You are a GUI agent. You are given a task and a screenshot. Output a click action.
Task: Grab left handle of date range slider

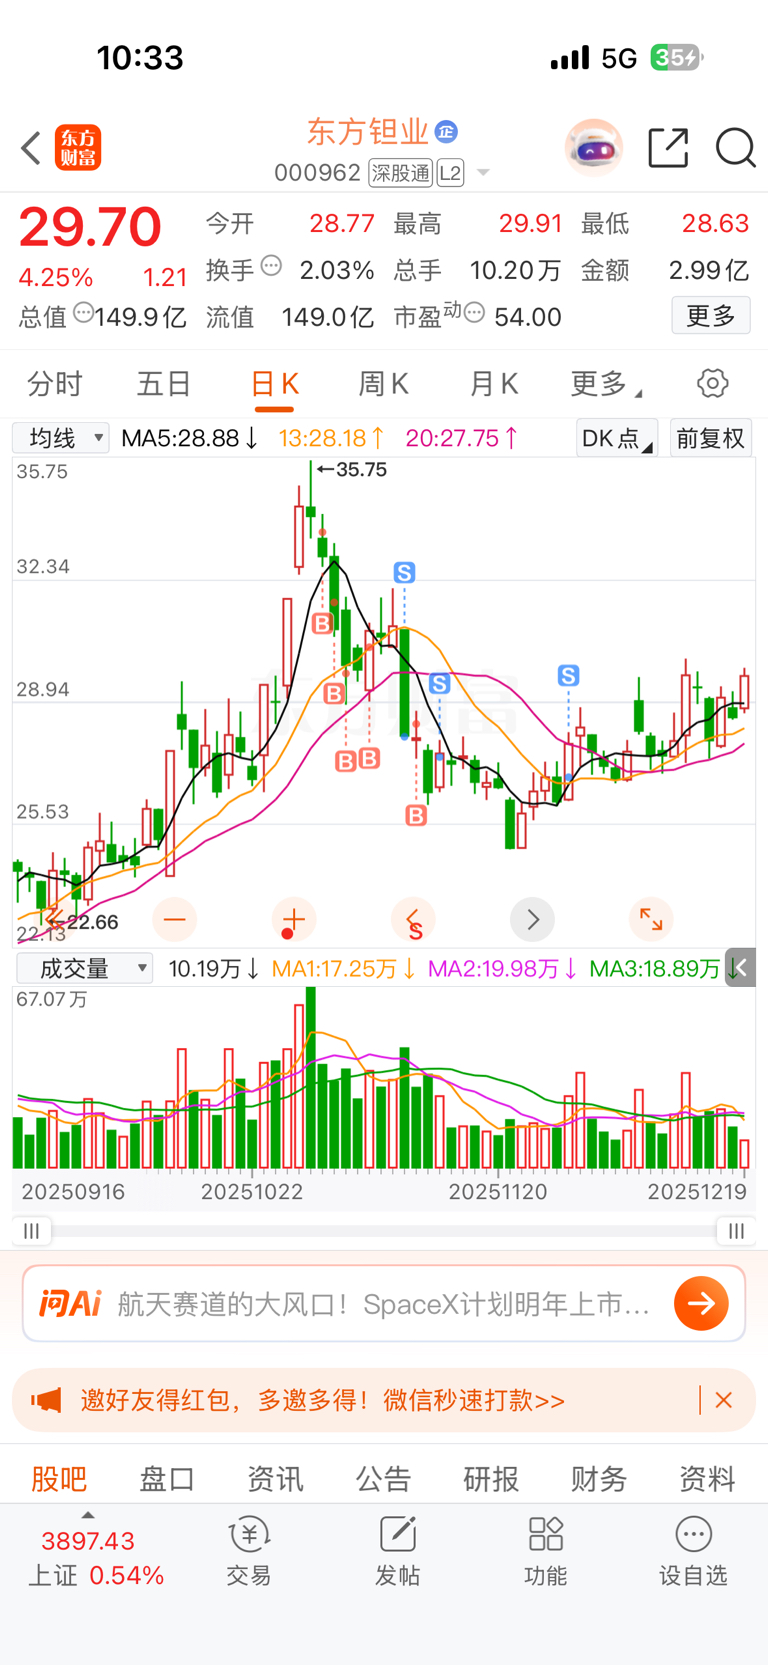coord(32,1231)
